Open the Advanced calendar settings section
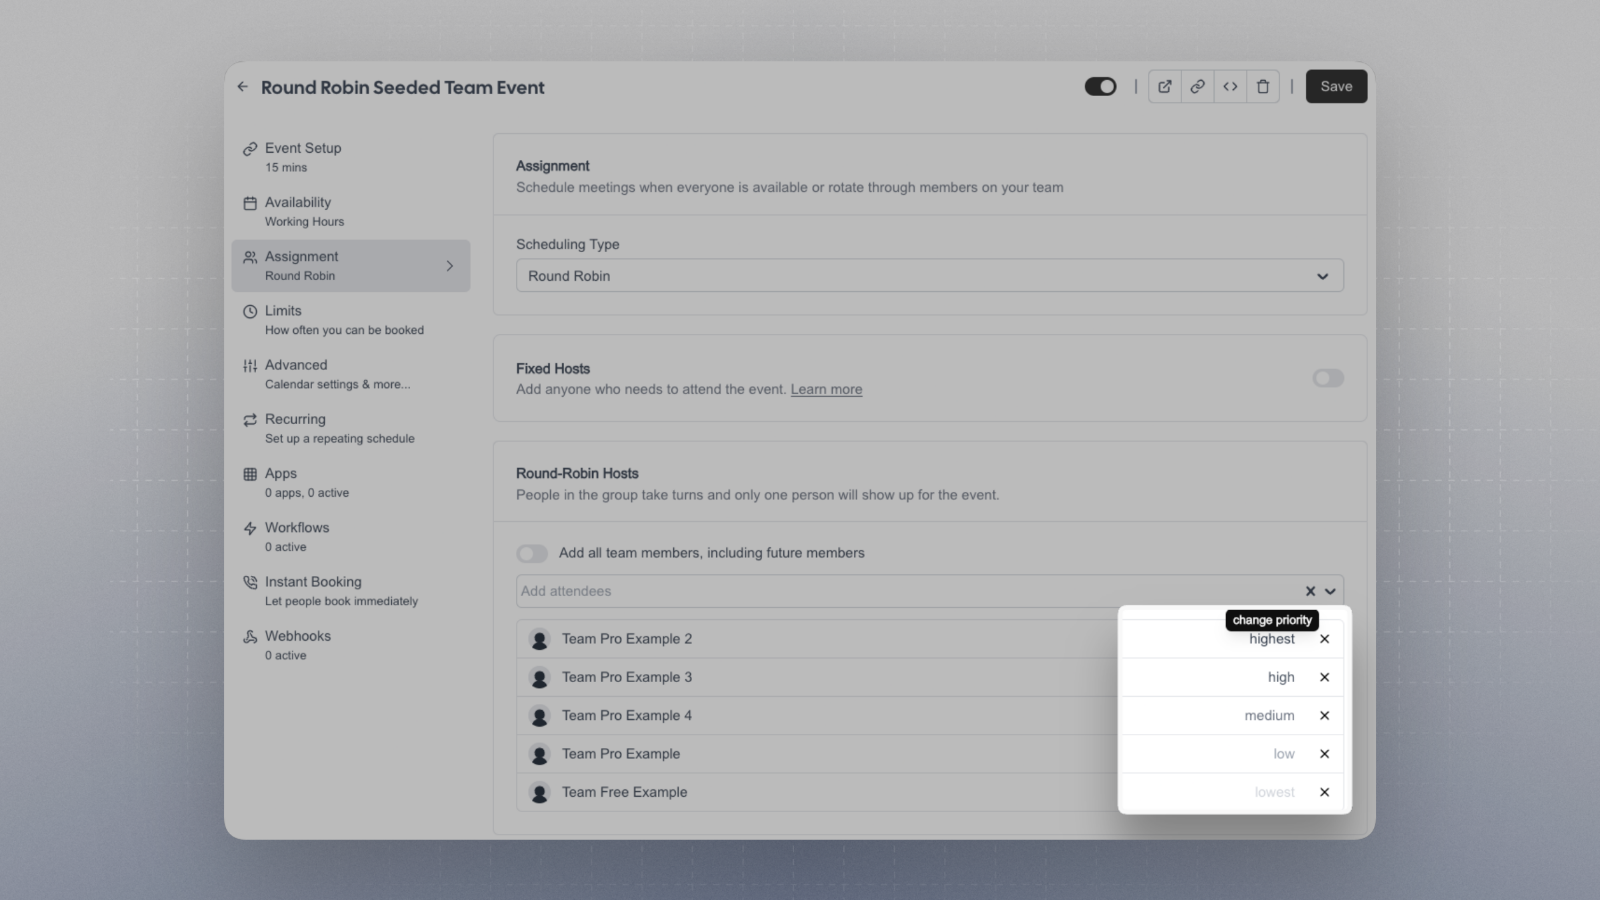 [x=350, y=374]
